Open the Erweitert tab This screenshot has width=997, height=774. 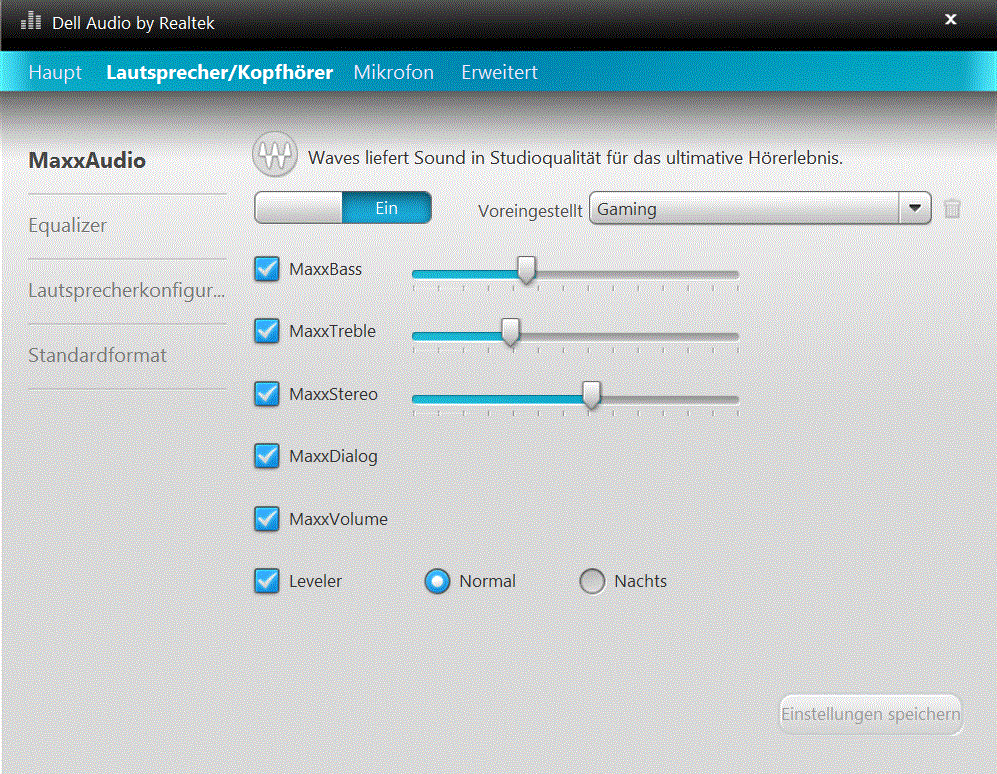click(x=499, y=72)
